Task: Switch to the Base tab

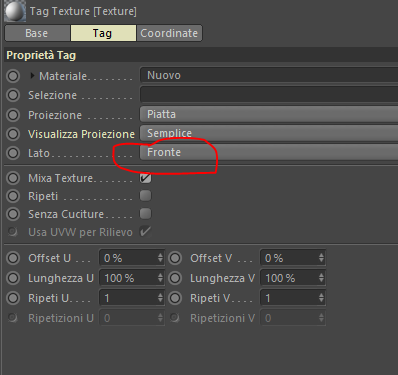Action: click(37, 33)
